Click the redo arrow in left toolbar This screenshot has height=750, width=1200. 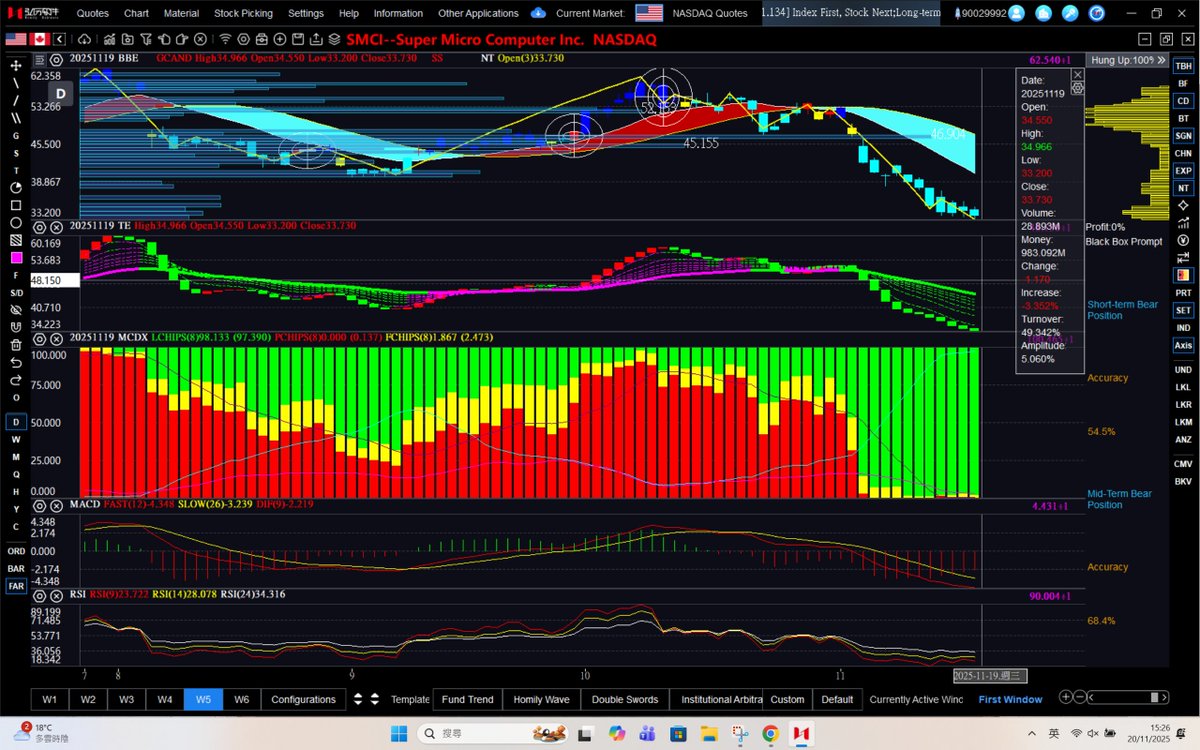pos(16,380)
